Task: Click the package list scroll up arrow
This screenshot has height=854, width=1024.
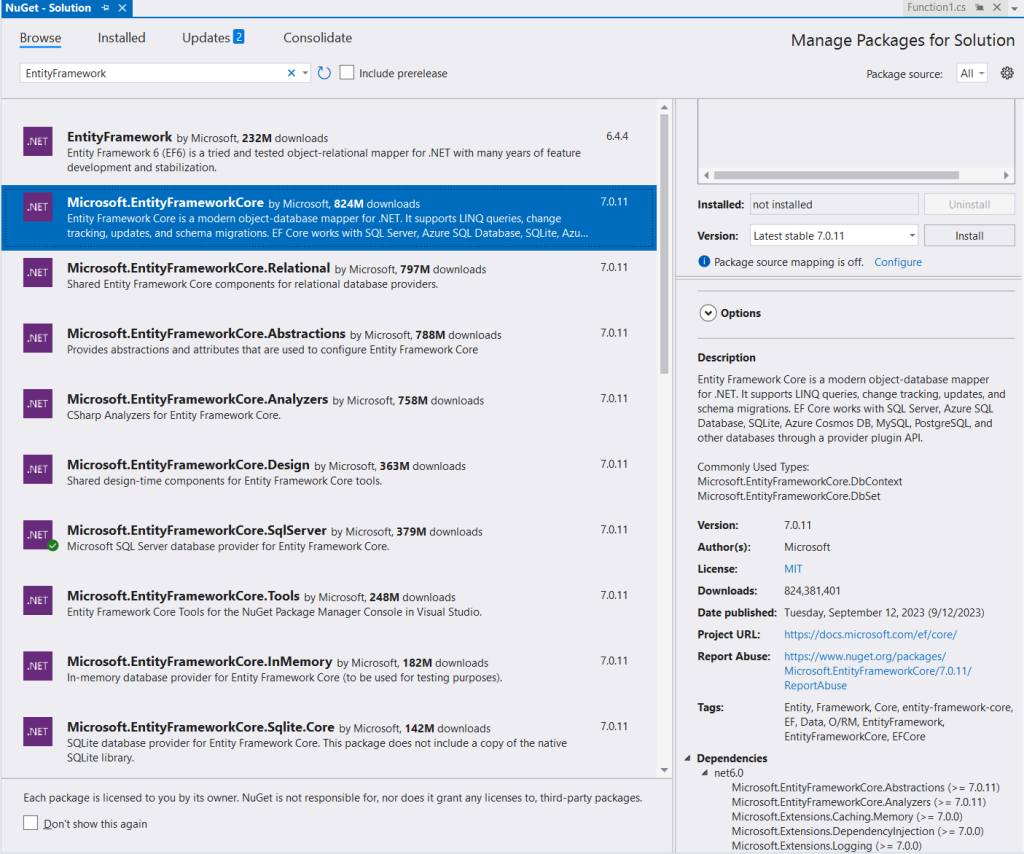Action: [664, 107]
